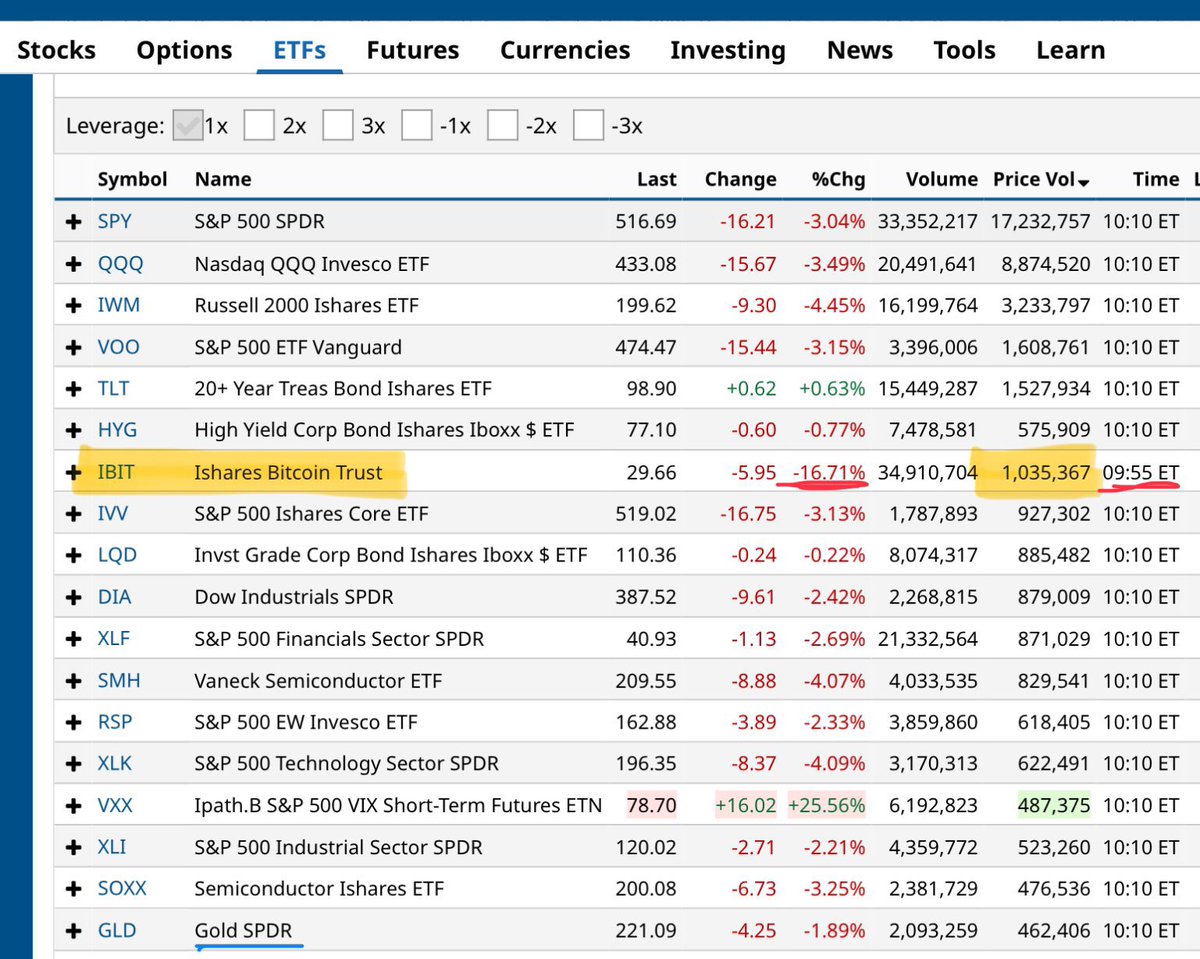Viewport: 1200px width, 959px height.
Task: Sort by the Symbol column header
Action: point(132,180)
